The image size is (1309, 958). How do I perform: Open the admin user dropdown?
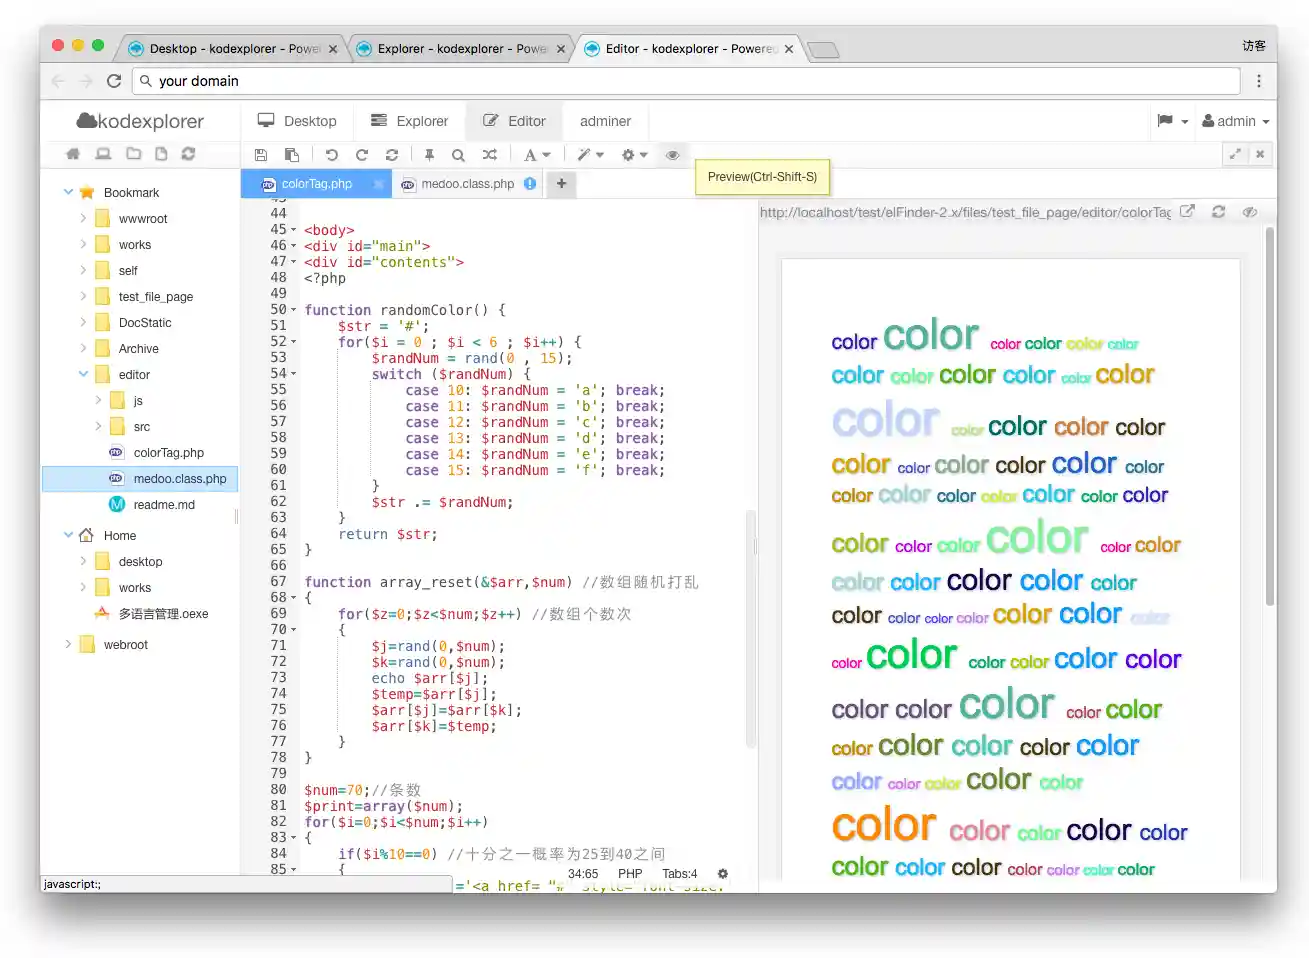1235,121
